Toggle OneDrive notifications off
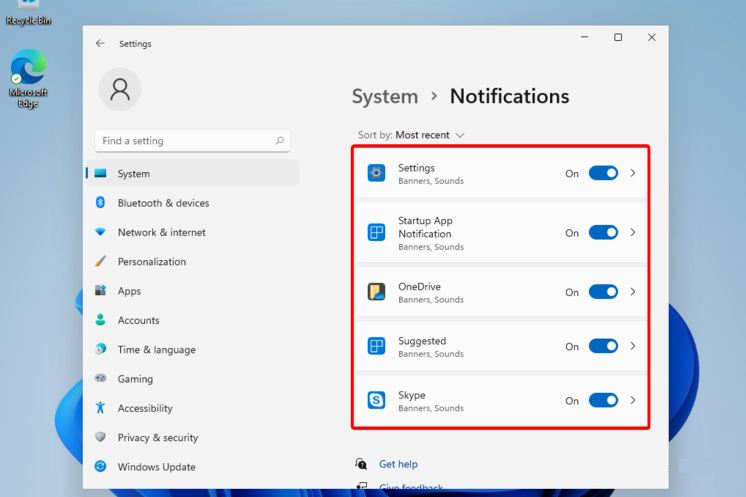Image resolution: width=746 pixels, height=497 pixels. (x=603, y=292)
